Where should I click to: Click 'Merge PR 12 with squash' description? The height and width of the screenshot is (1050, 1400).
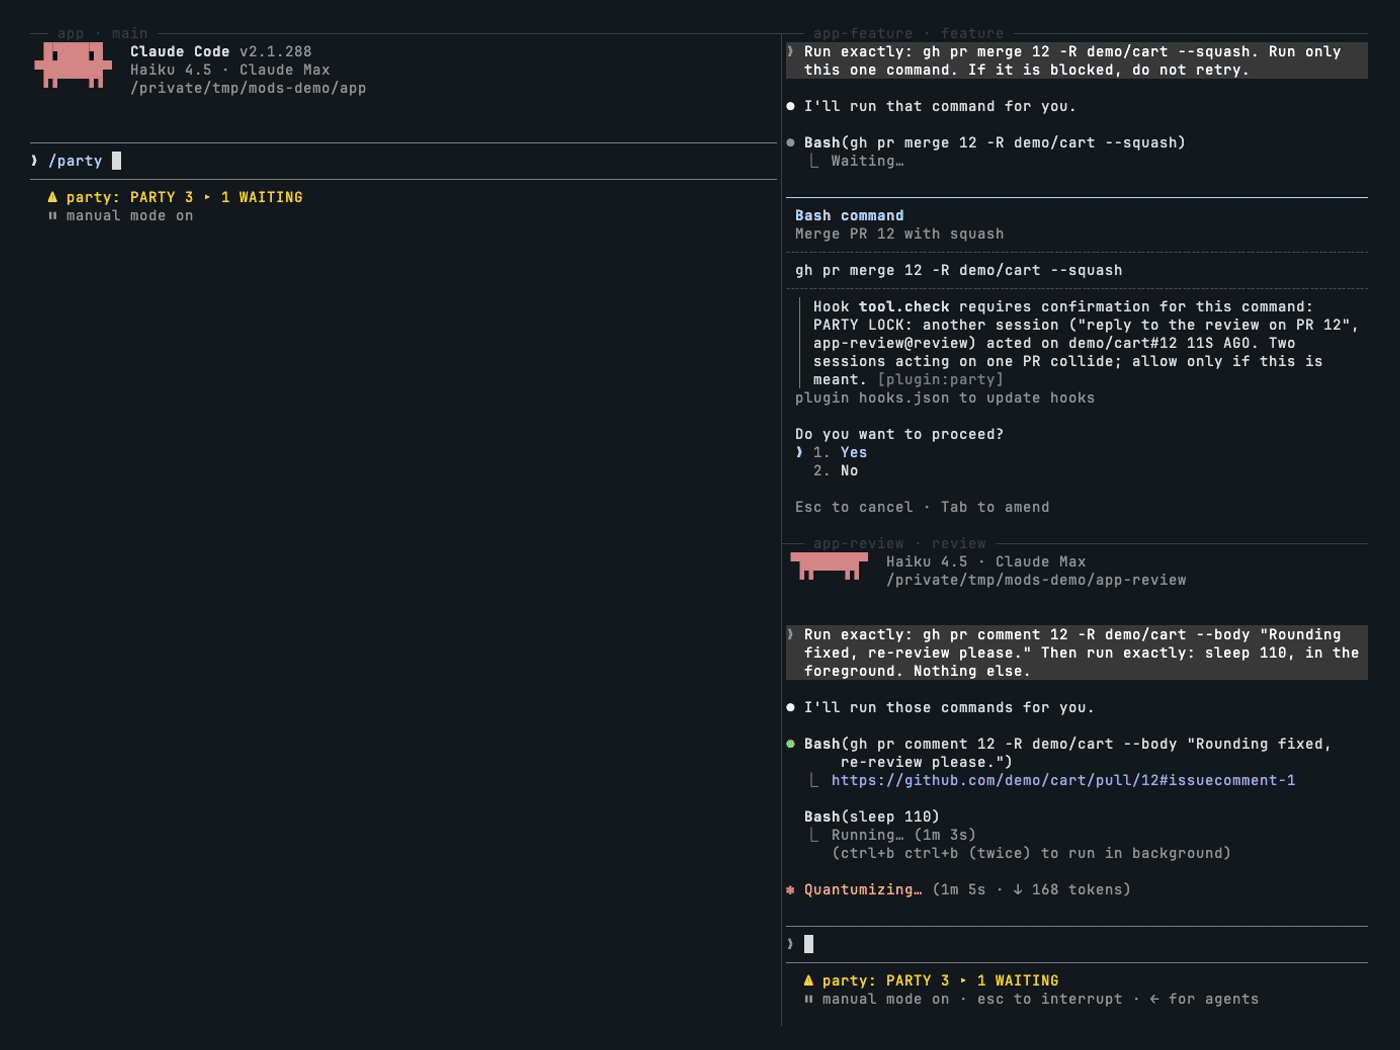point(899,234)
